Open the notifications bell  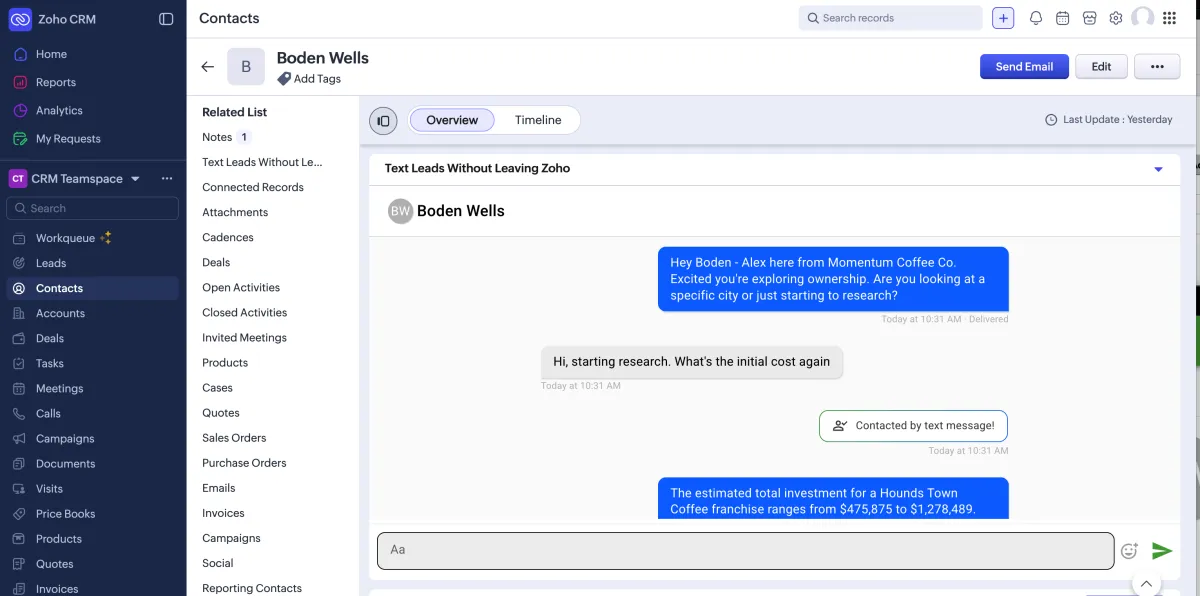point(1035,18)
